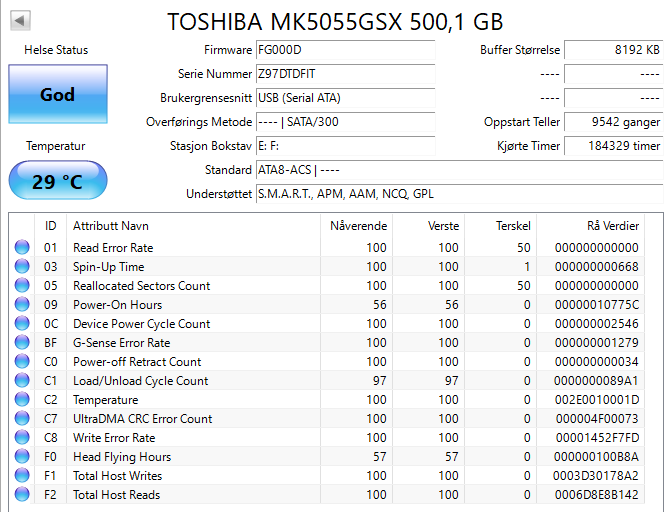This screenshot has width=668, height=512.
Task: Click status icon for Total Host Reads
Action: [22, 494]
